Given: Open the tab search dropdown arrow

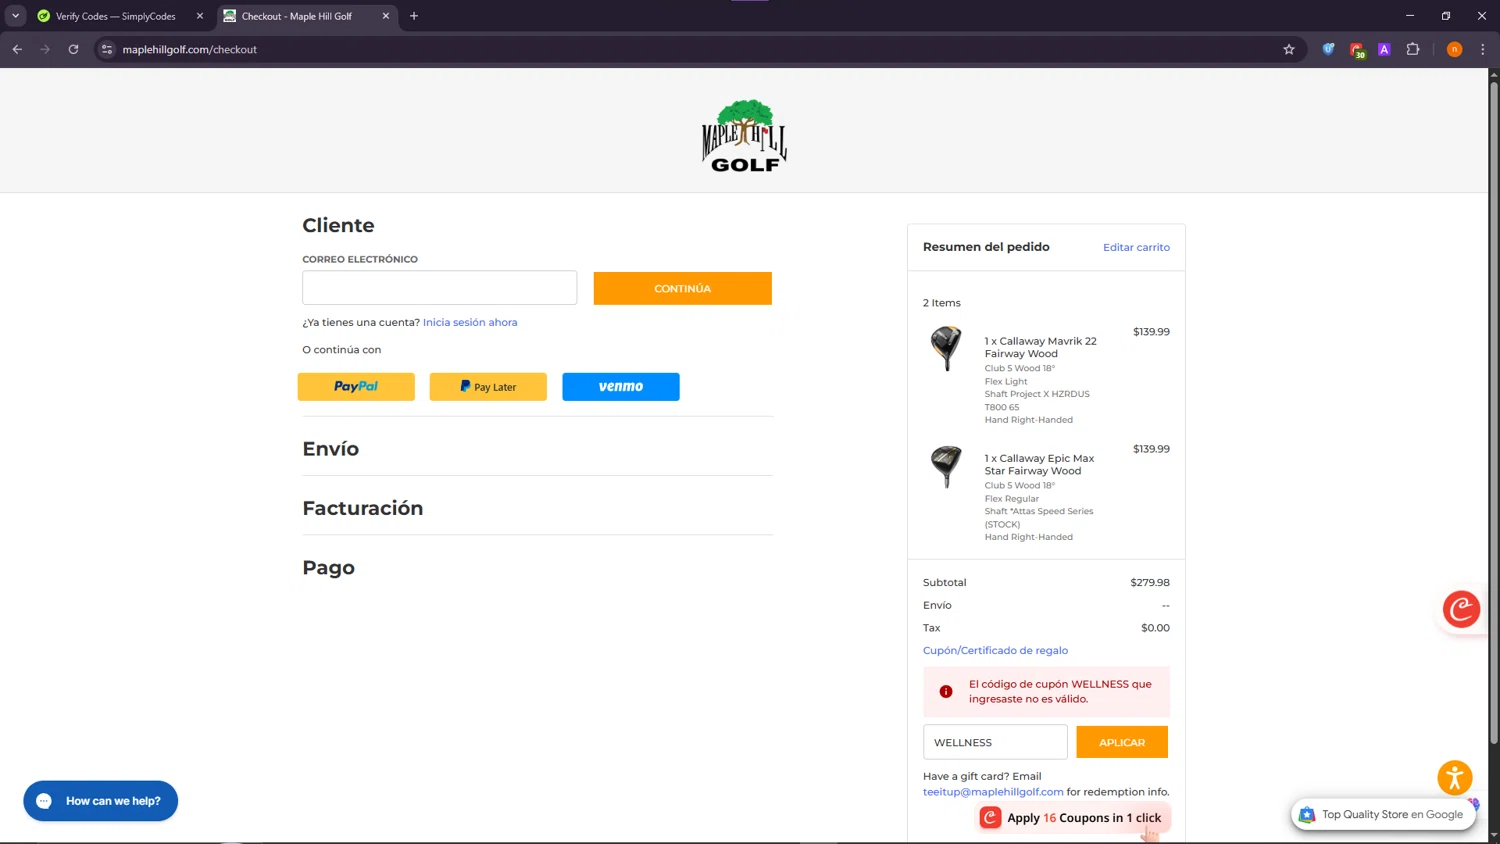Looking at the screenshot, I should tap(15, 16).
